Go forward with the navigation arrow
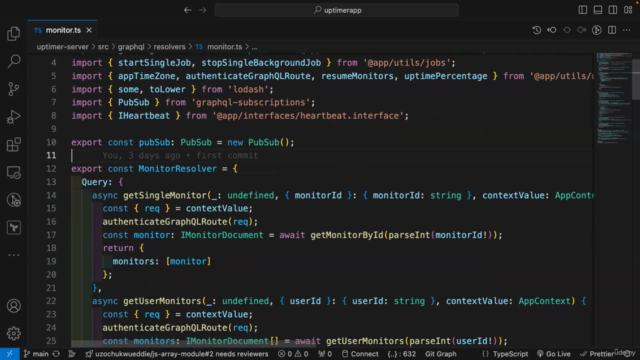The height and width of the screenshot is (360, 640). coord(202,10)
